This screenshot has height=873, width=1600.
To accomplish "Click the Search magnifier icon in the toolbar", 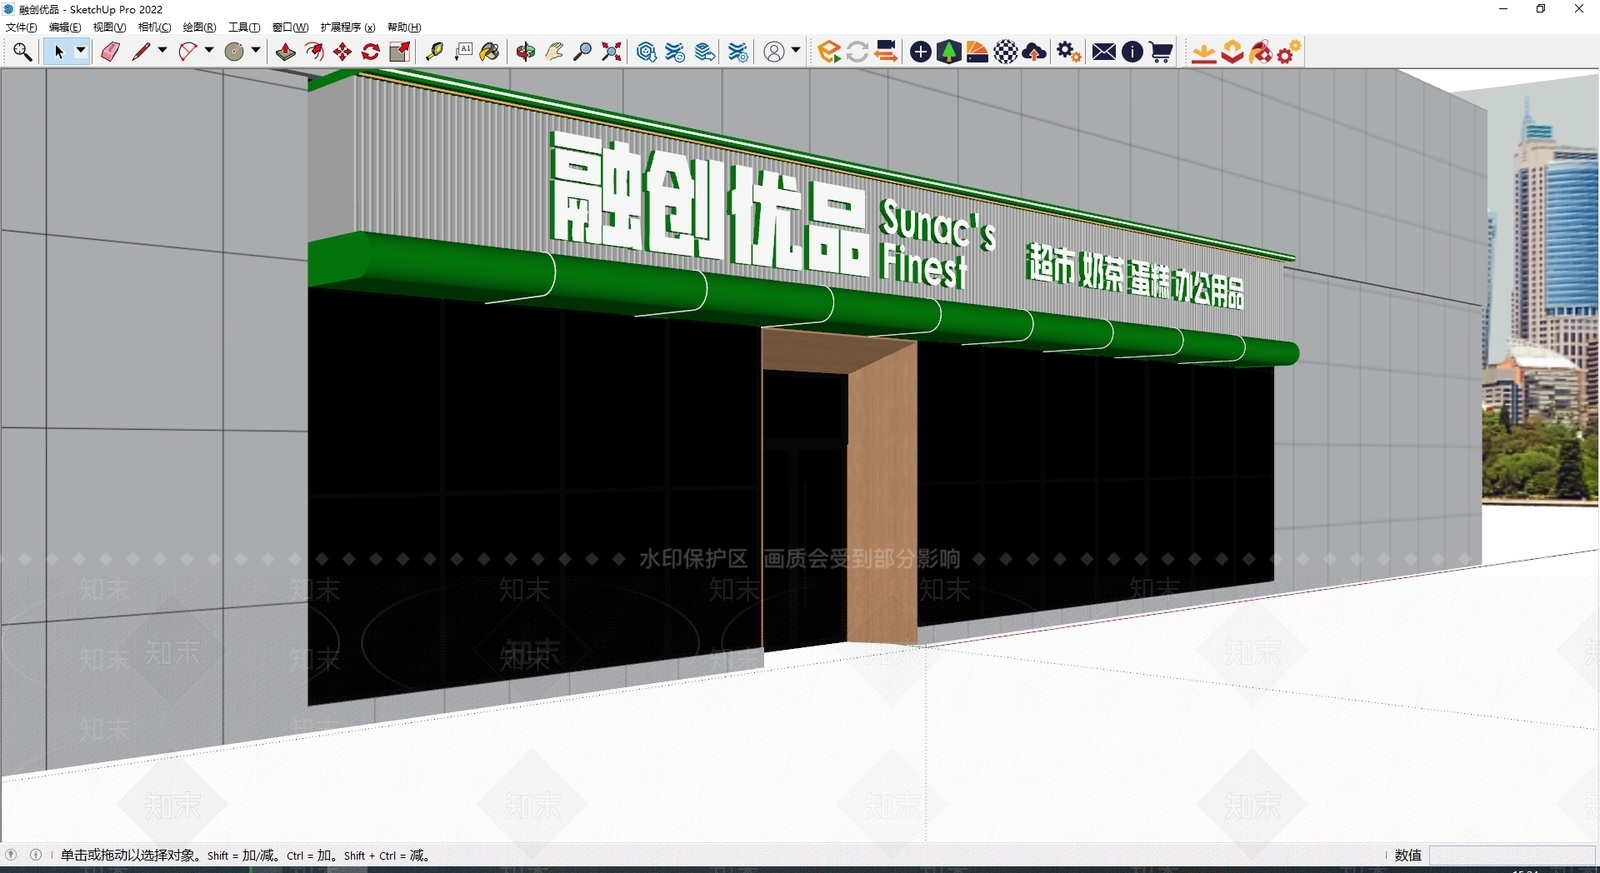I will (22, 52).
